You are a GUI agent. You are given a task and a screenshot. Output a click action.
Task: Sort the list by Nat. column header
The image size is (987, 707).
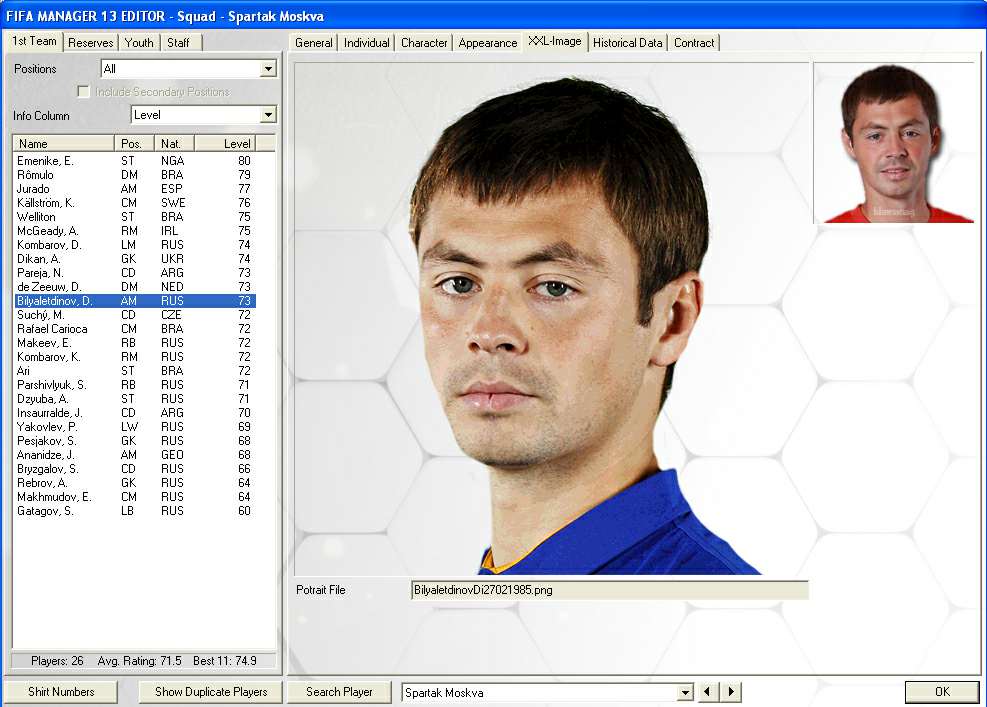(x=174, y=144)
